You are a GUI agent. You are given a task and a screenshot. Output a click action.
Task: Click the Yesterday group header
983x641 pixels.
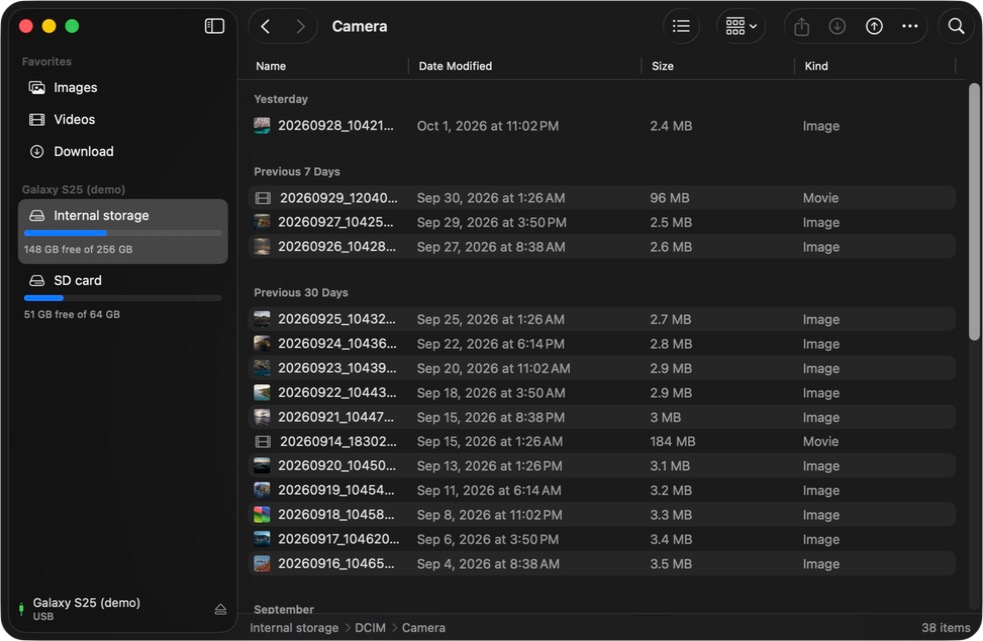pos(281,99)
